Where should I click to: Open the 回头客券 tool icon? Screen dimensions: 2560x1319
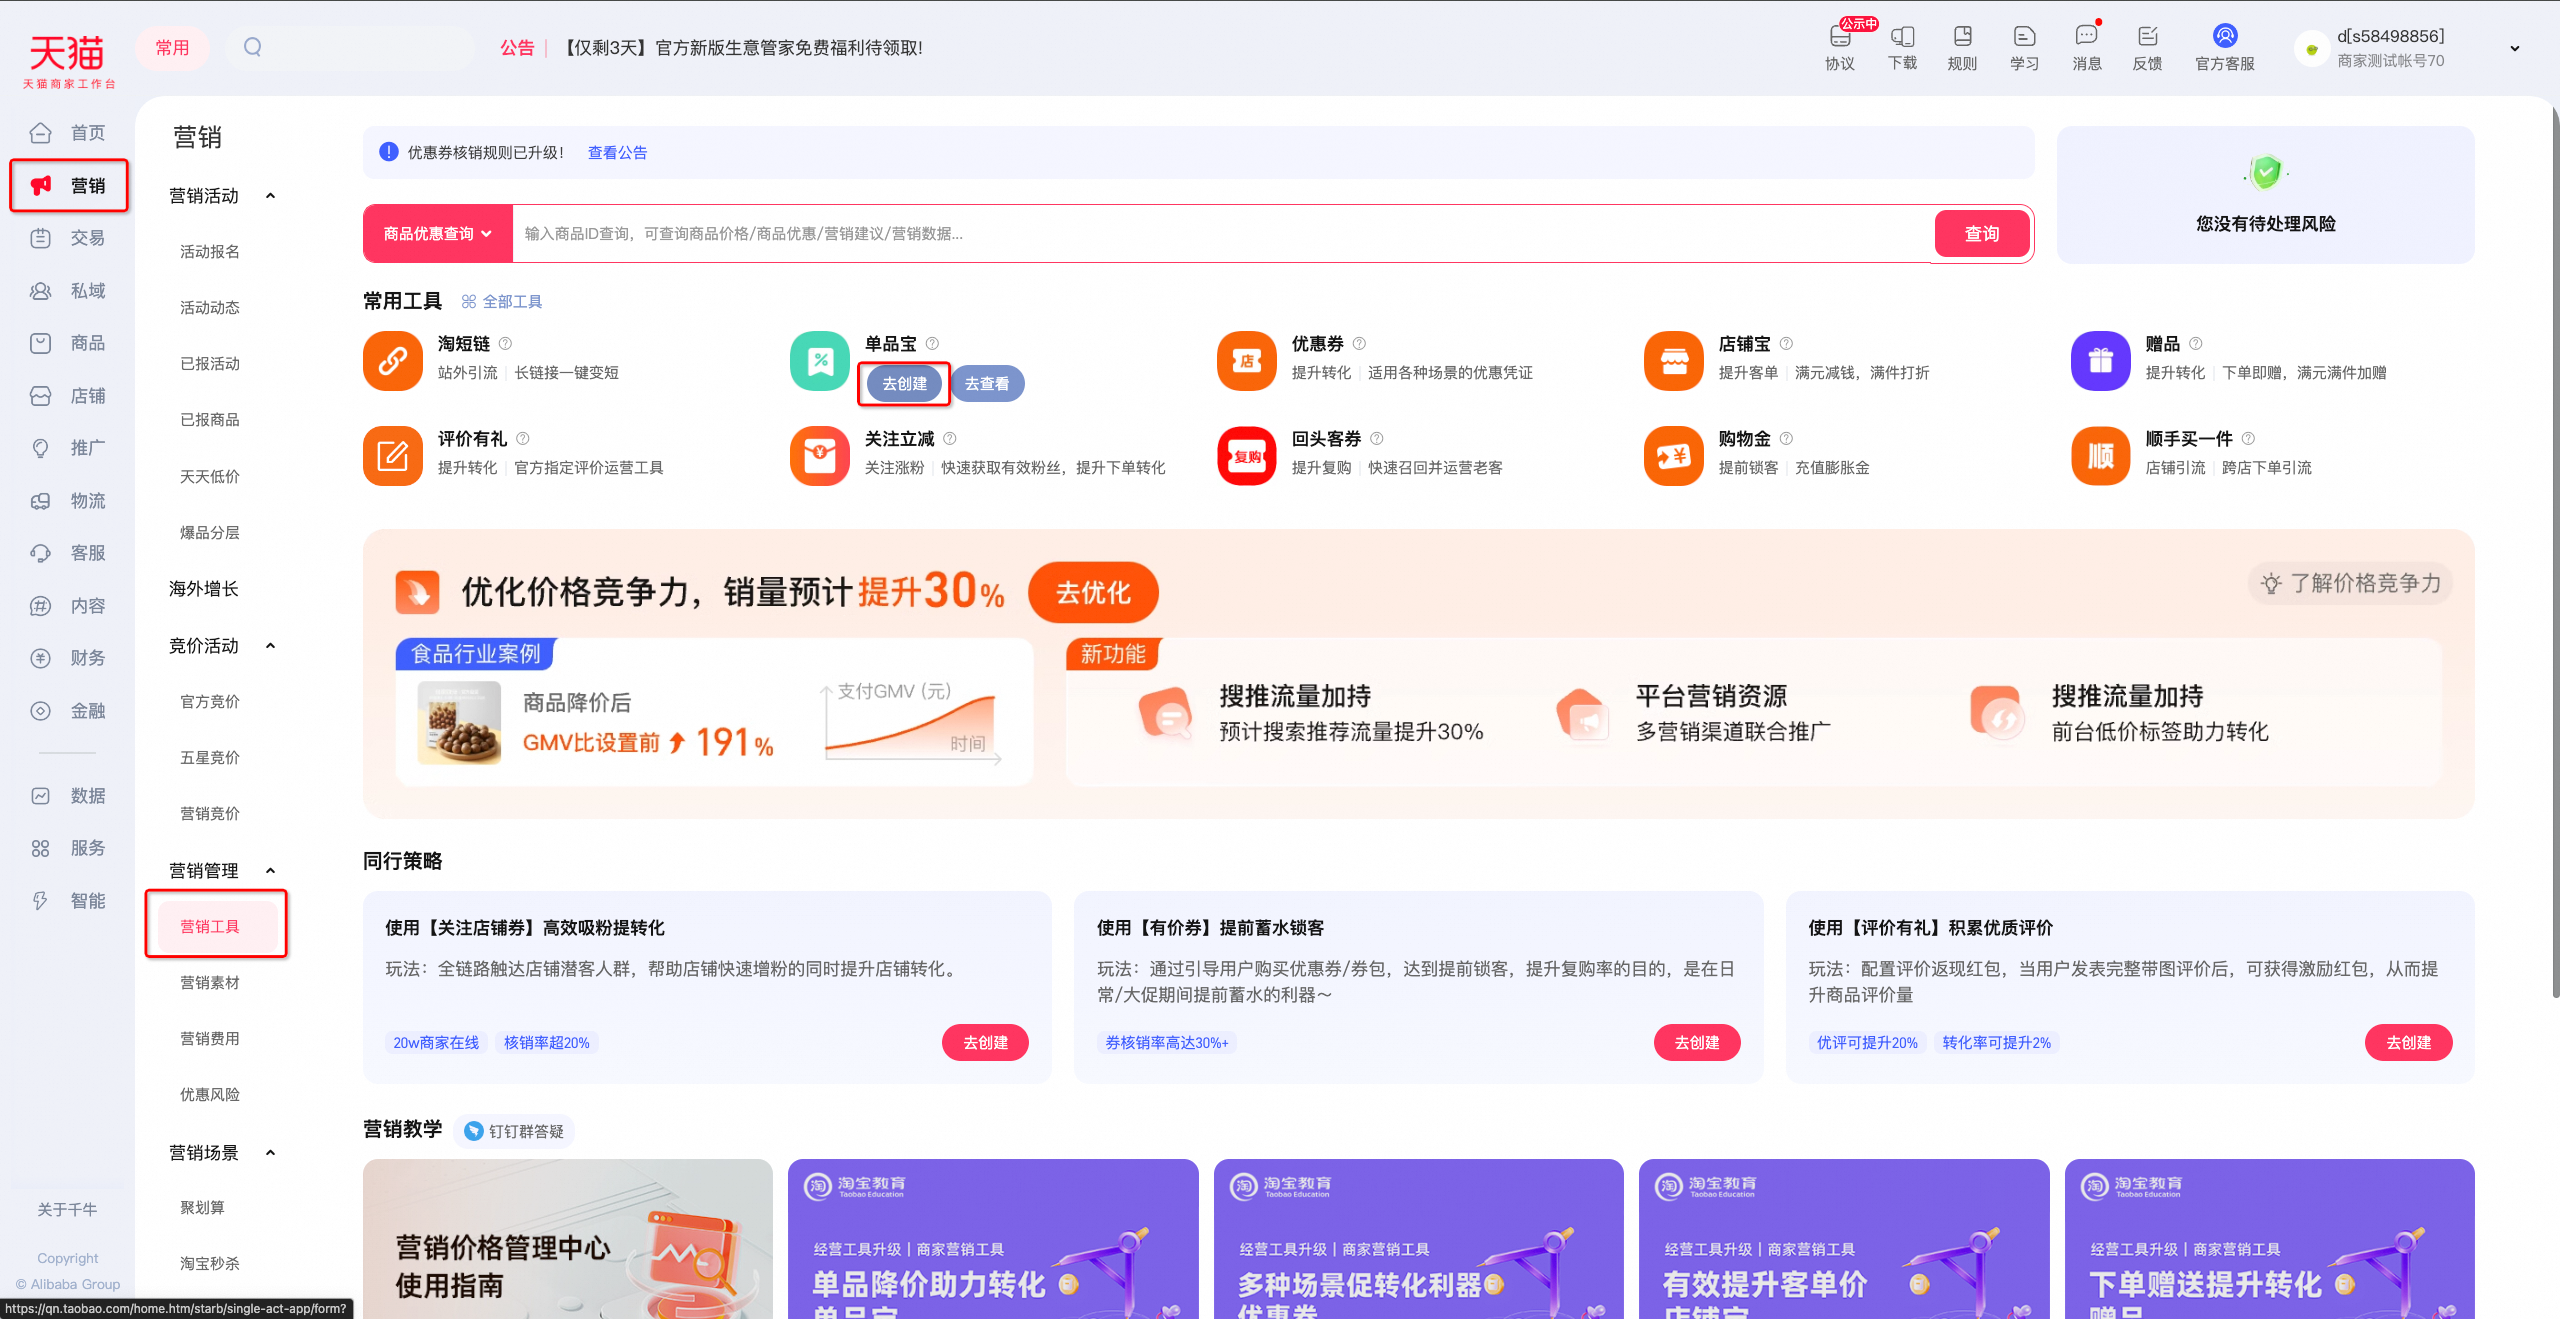pyautogui.click(x=1247, y=455)
